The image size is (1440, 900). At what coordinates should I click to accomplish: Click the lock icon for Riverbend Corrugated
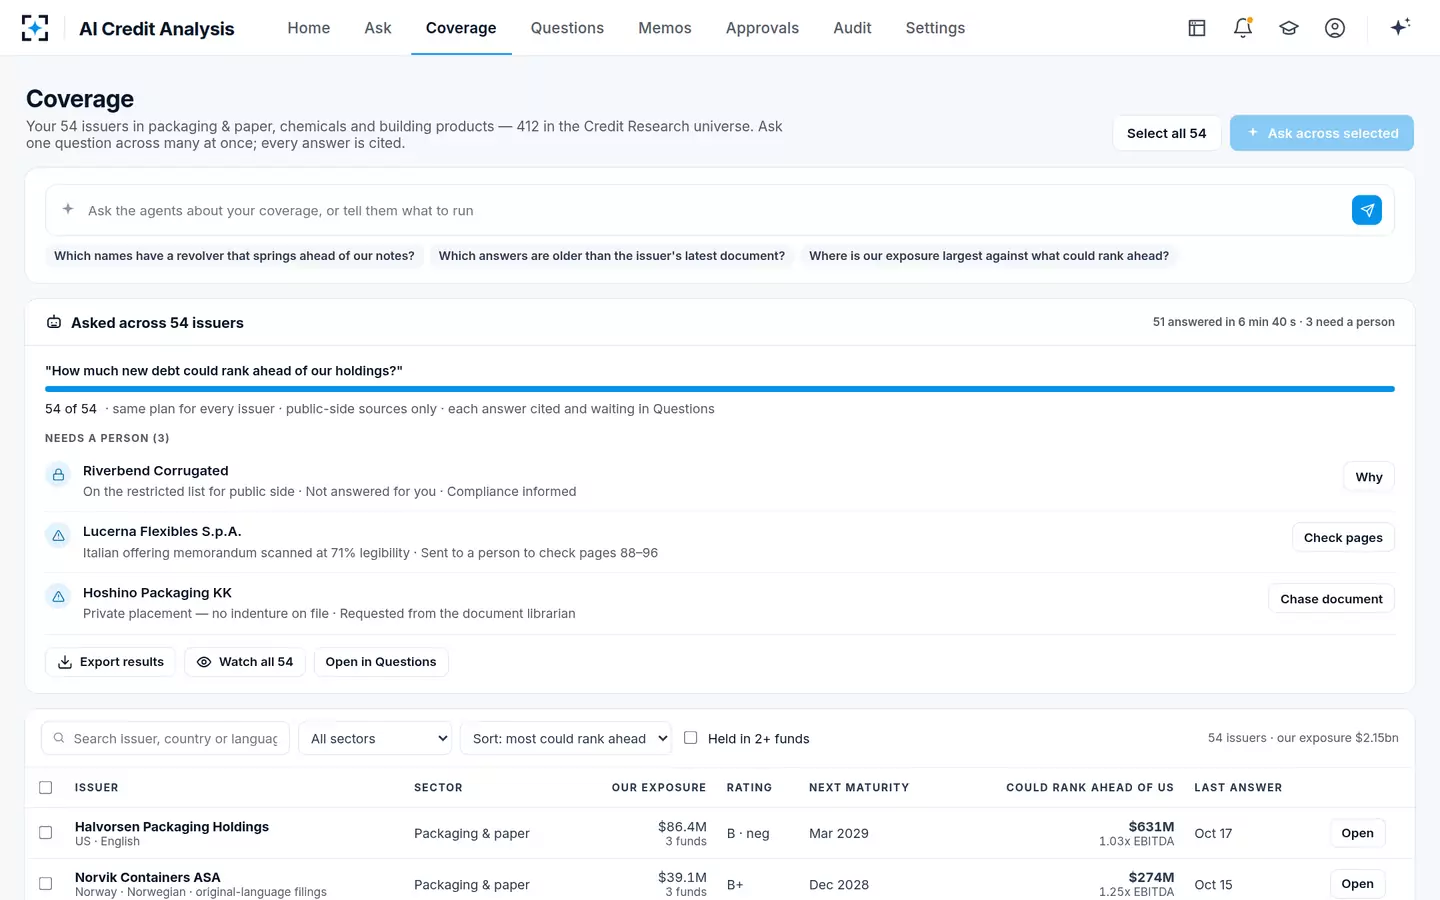[x=58, y=475]
